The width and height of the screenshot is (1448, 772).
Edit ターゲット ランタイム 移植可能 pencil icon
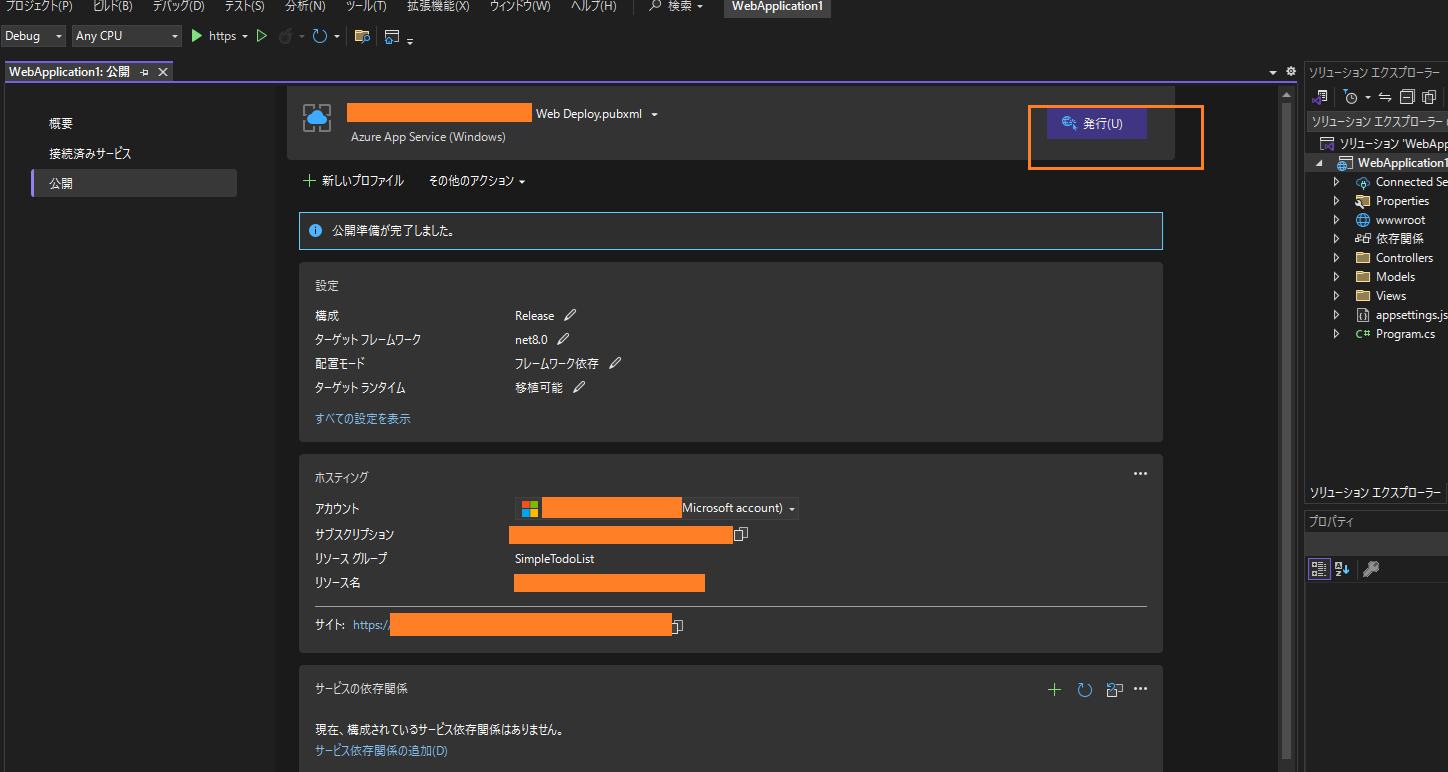(x=578, y=387)
